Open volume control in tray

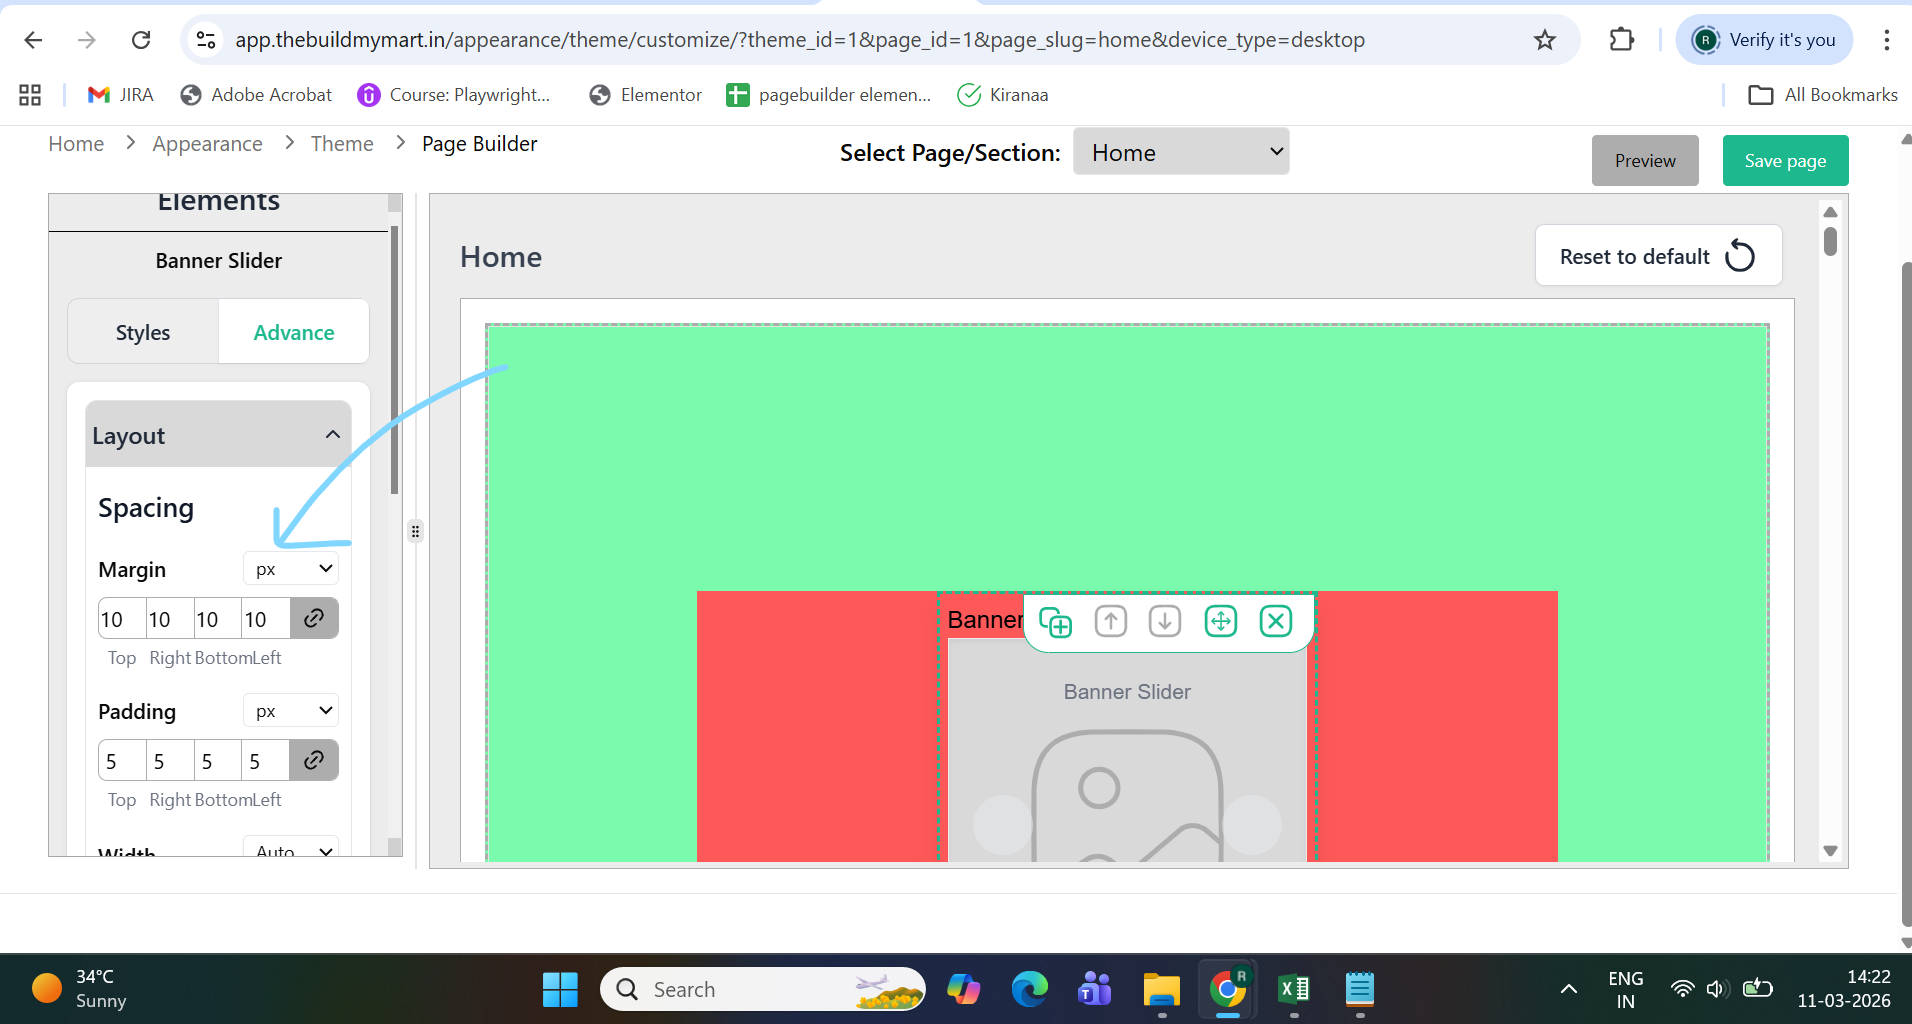point(1718,990)
